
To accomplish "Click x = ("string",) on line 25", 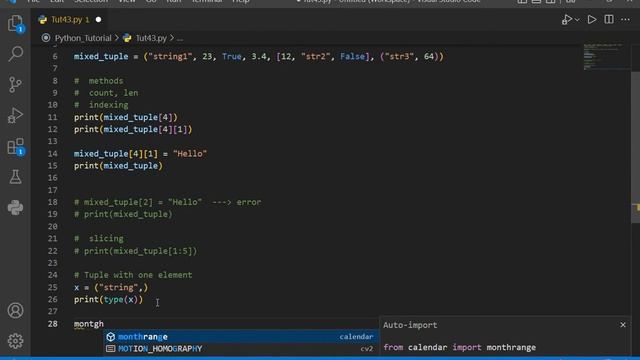I will [111, 287].
